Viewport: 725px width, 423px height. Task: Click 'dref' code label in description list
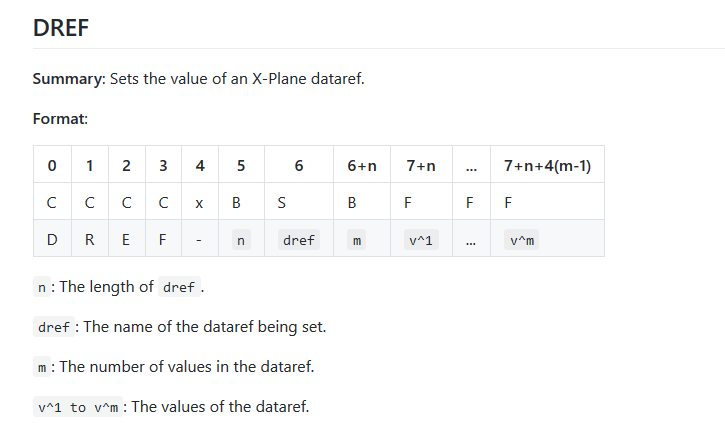54,327
